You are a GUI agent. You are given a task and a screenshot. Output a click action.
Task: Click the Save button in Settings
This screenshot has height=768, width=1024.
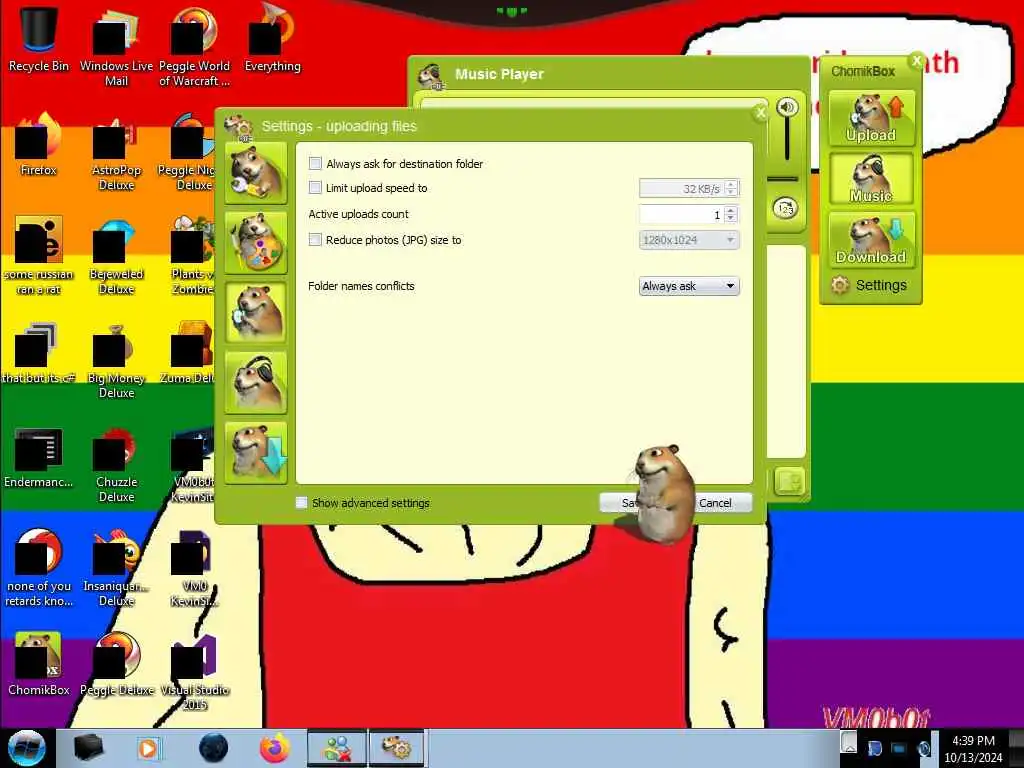620,503
